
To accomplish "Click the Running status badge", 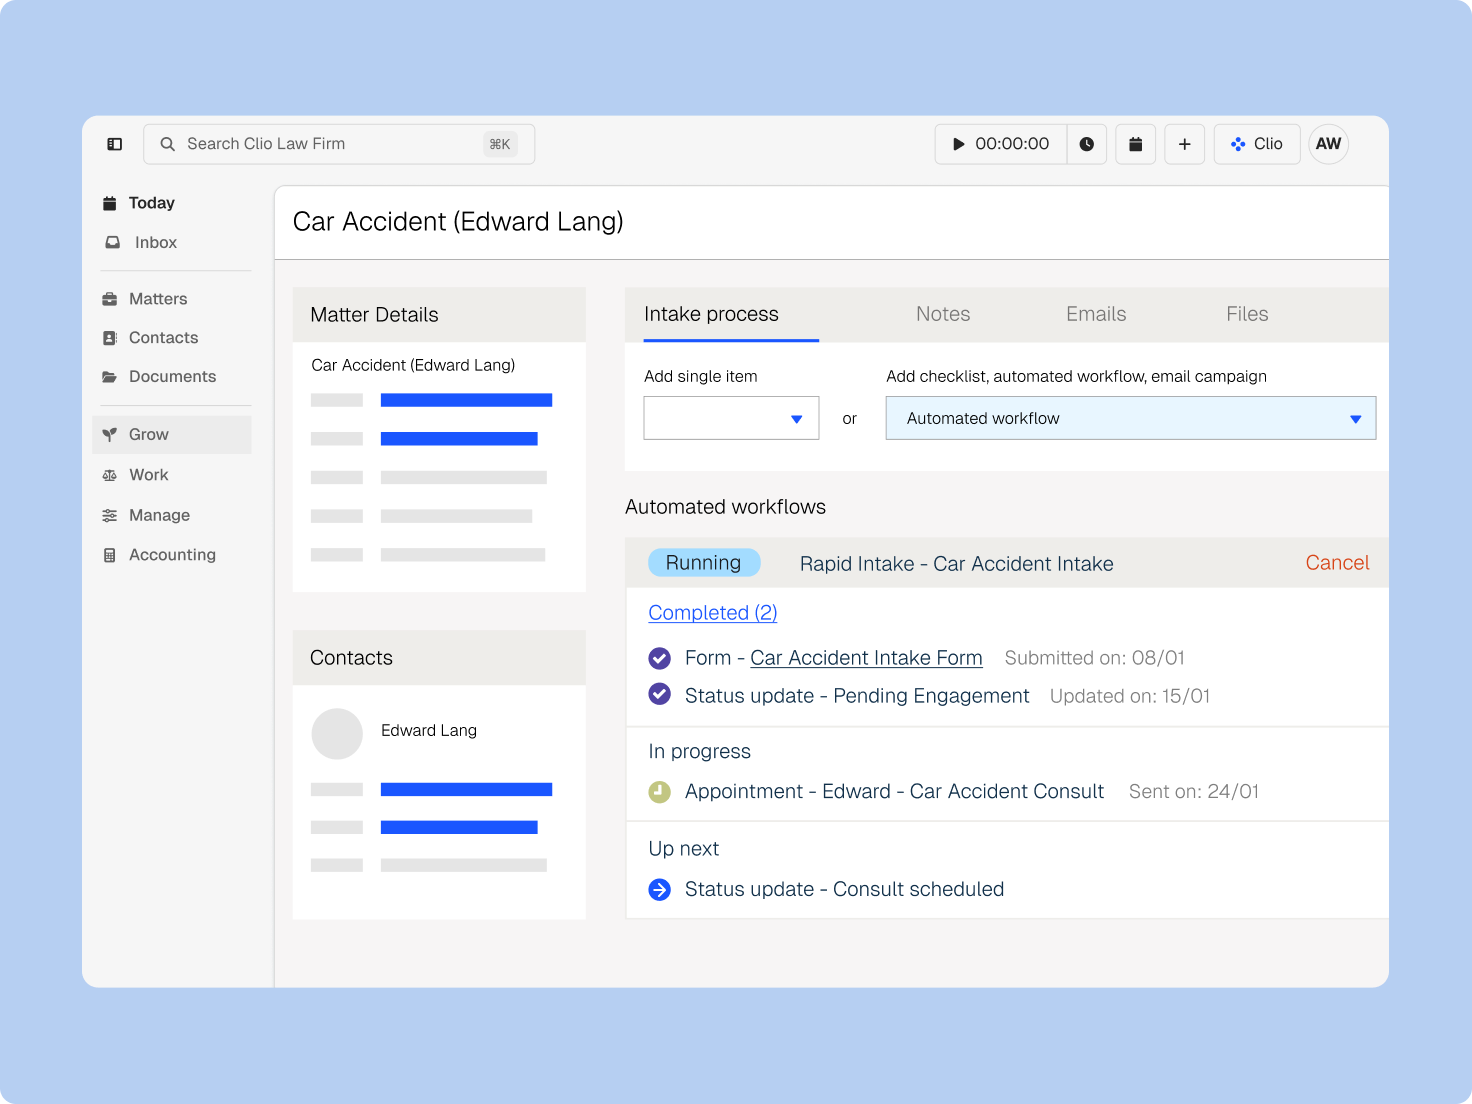I will click(704, 563).
